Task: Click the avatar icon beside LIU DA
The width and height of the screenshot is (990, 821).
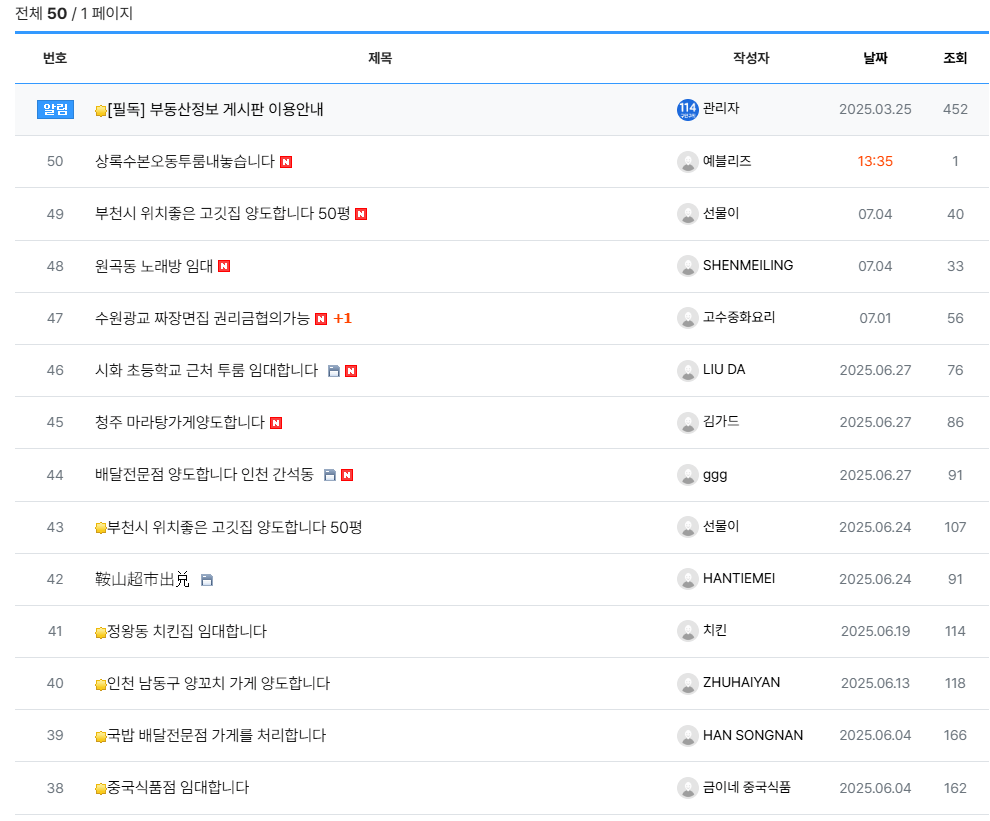Action: (687, 370)
